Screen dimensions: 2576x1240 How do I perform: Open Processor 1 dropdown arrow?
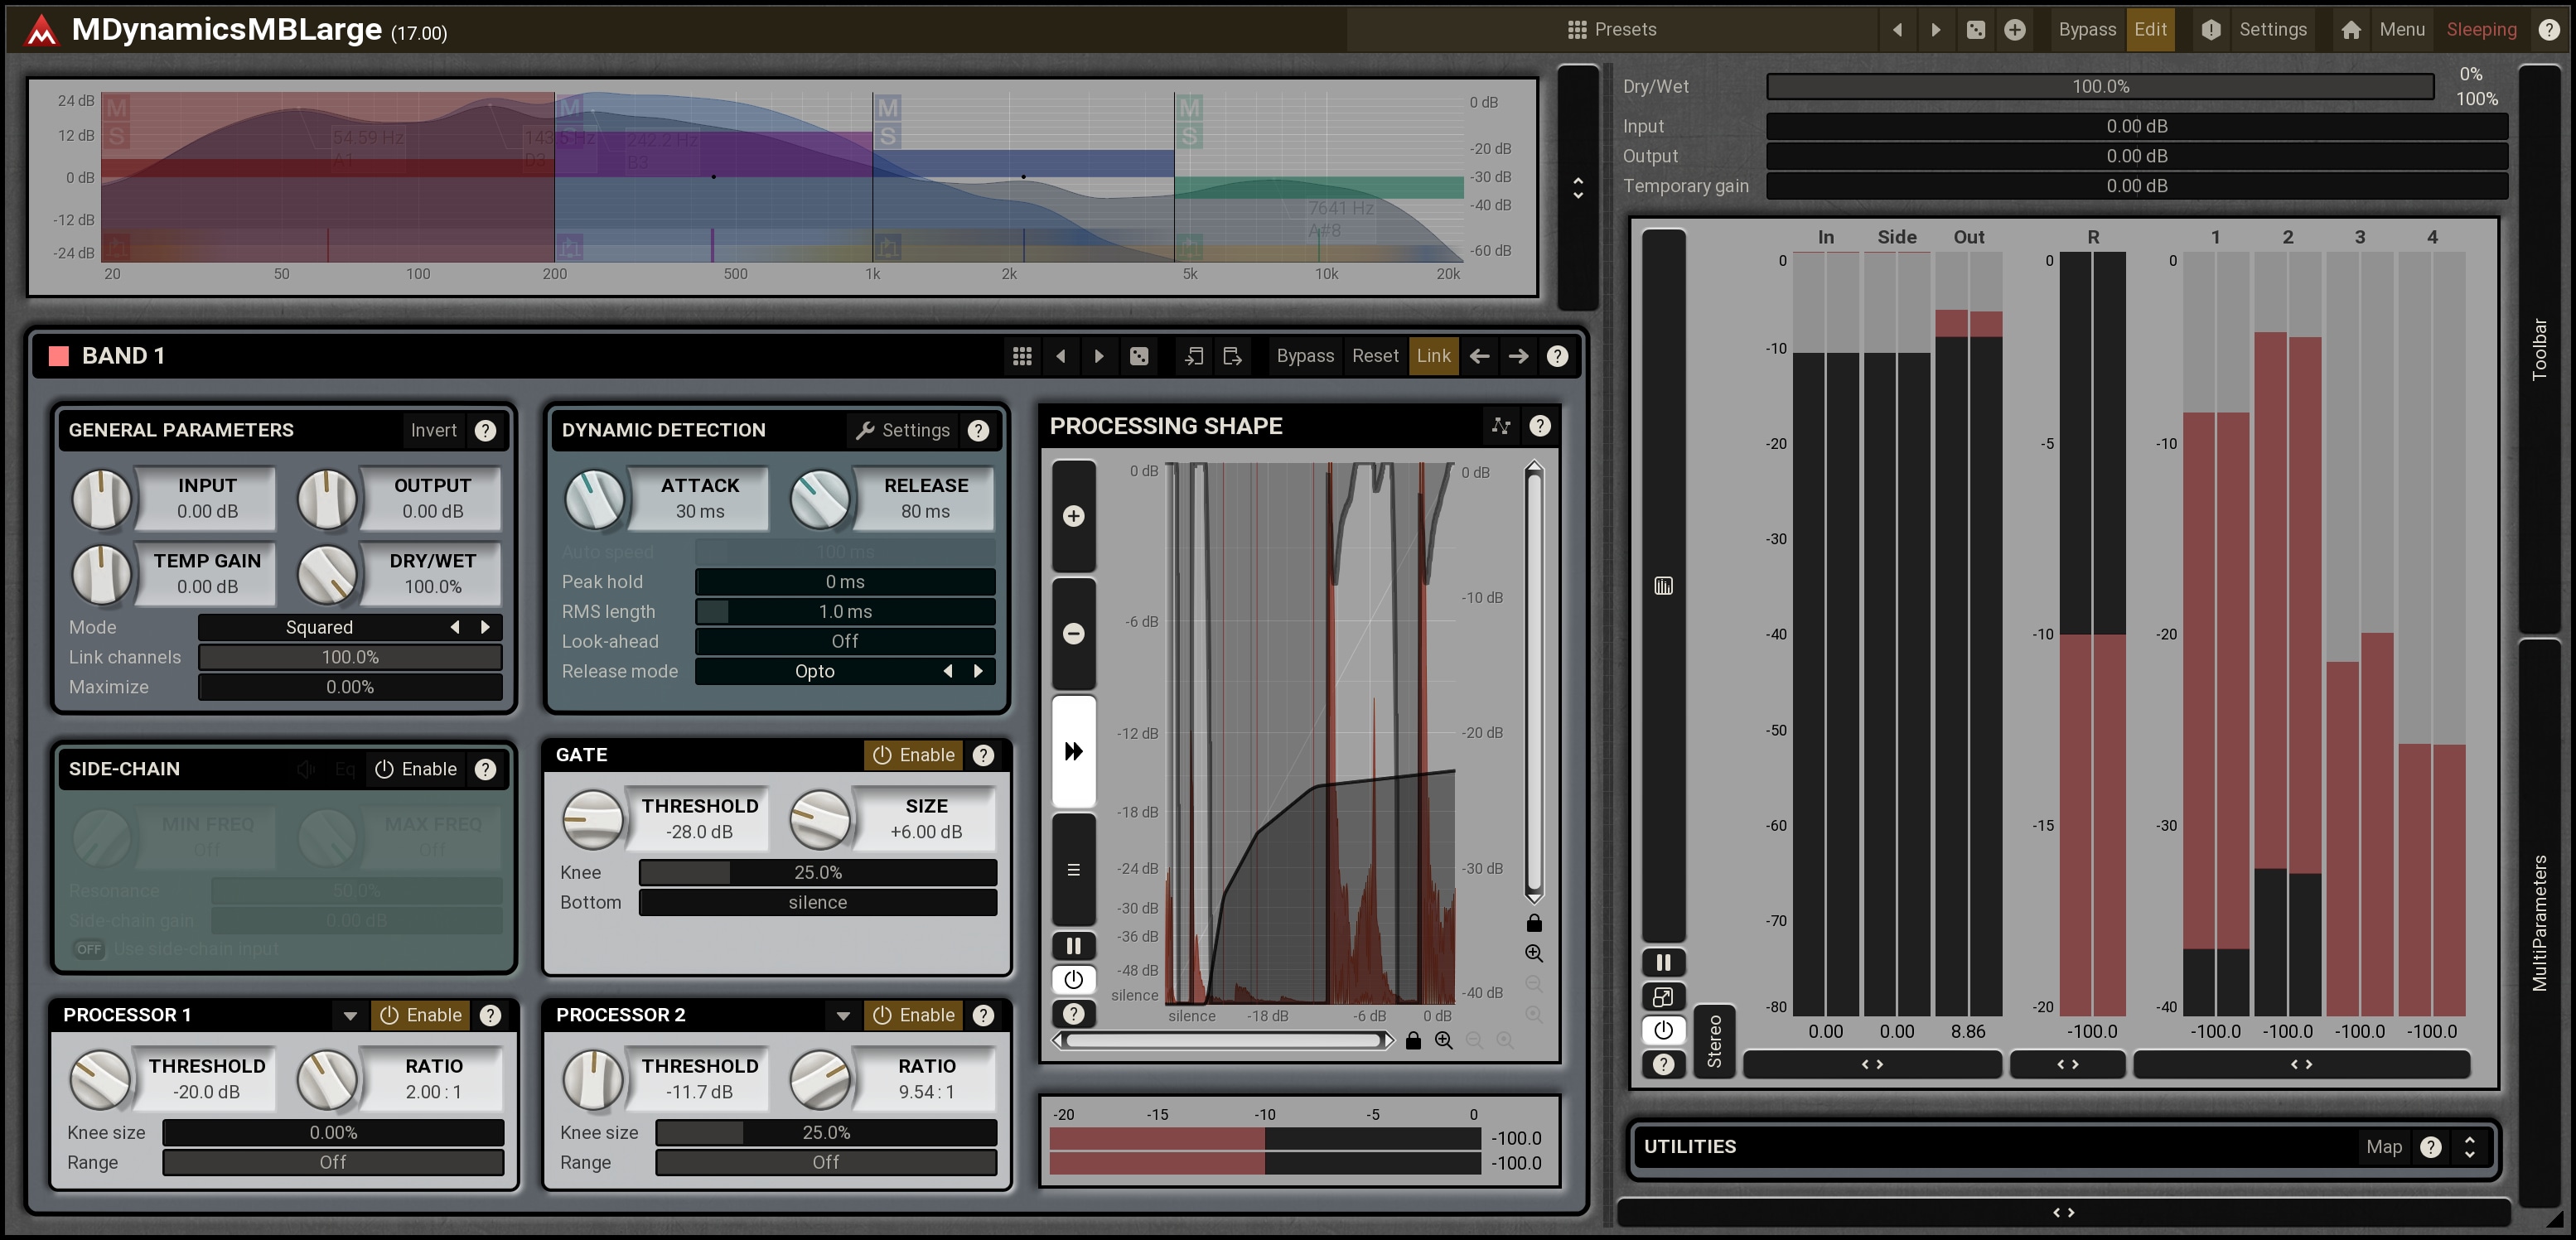(x=350, y=1015)
